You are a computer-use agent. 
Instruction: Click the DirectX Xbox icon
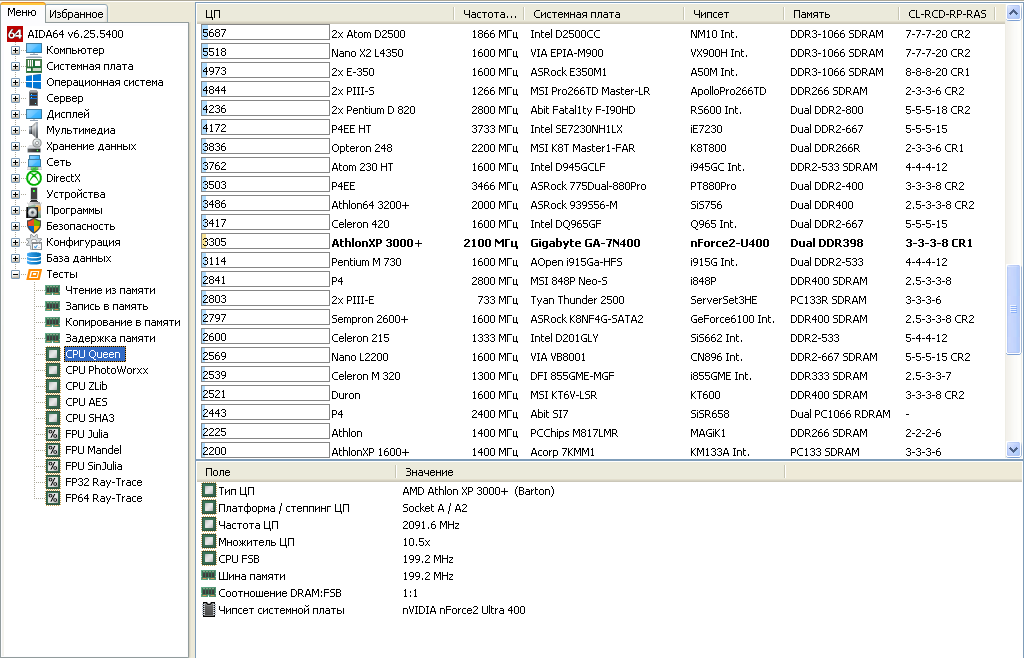coord(34,178)
